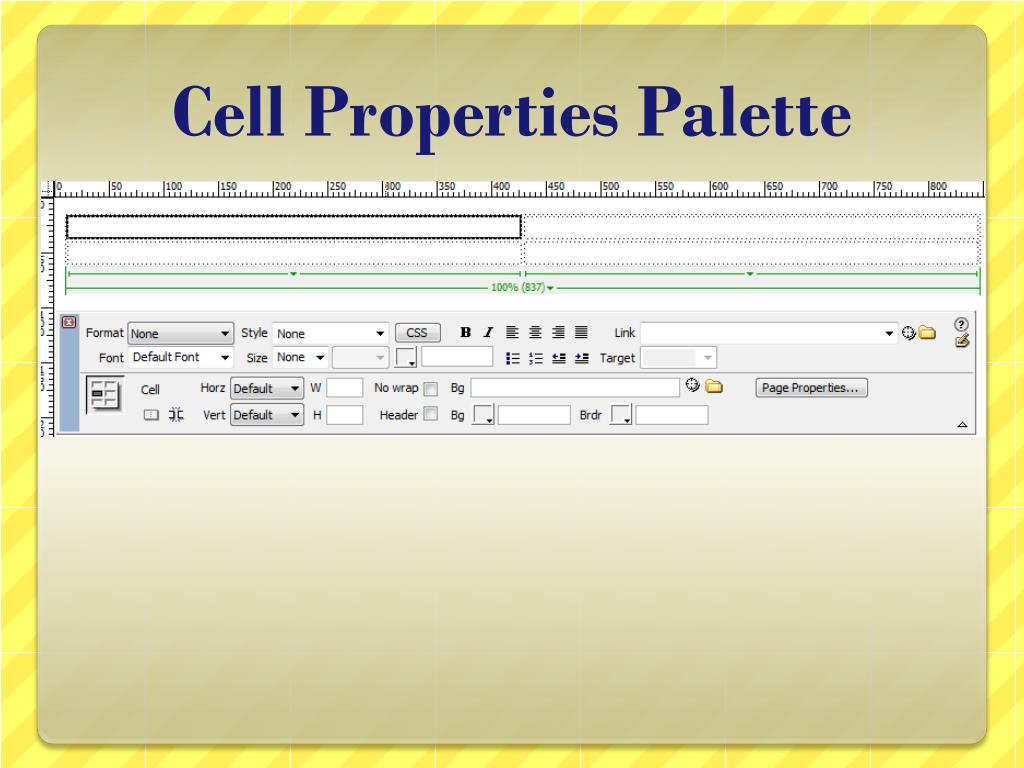Select the bottom-left table cell
Image resolution: width=1024 pixels, height=768 pixels.
point(294,253)
